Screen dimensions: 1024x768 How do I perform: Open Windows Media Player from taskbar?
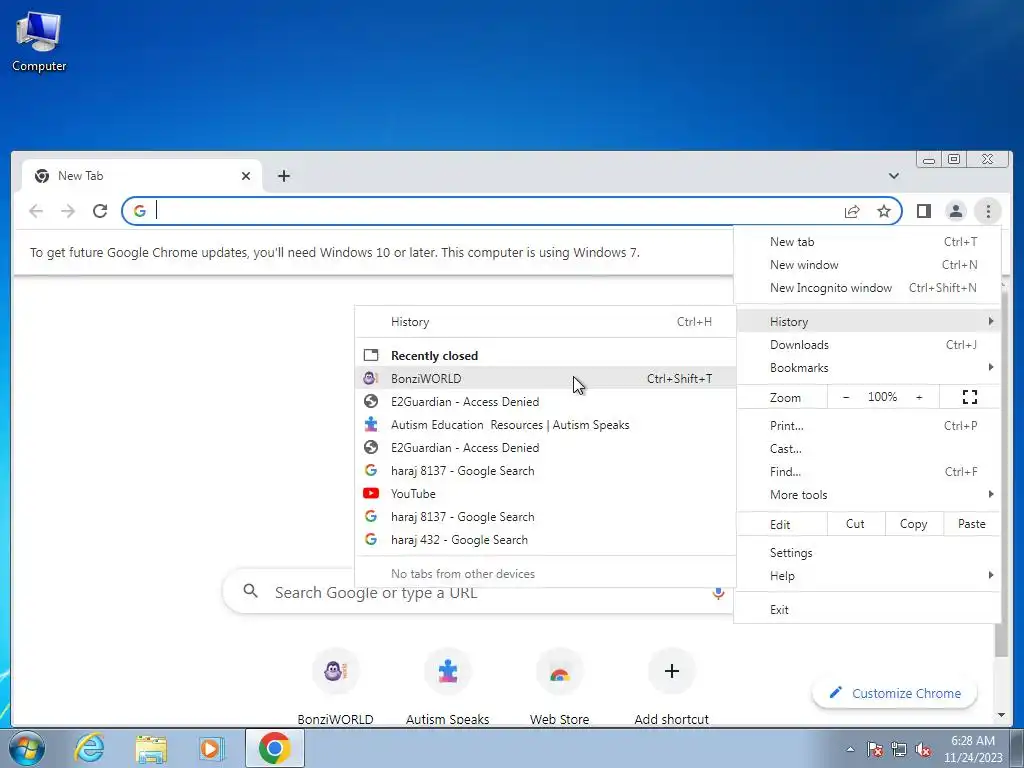(x=211, y=748)
